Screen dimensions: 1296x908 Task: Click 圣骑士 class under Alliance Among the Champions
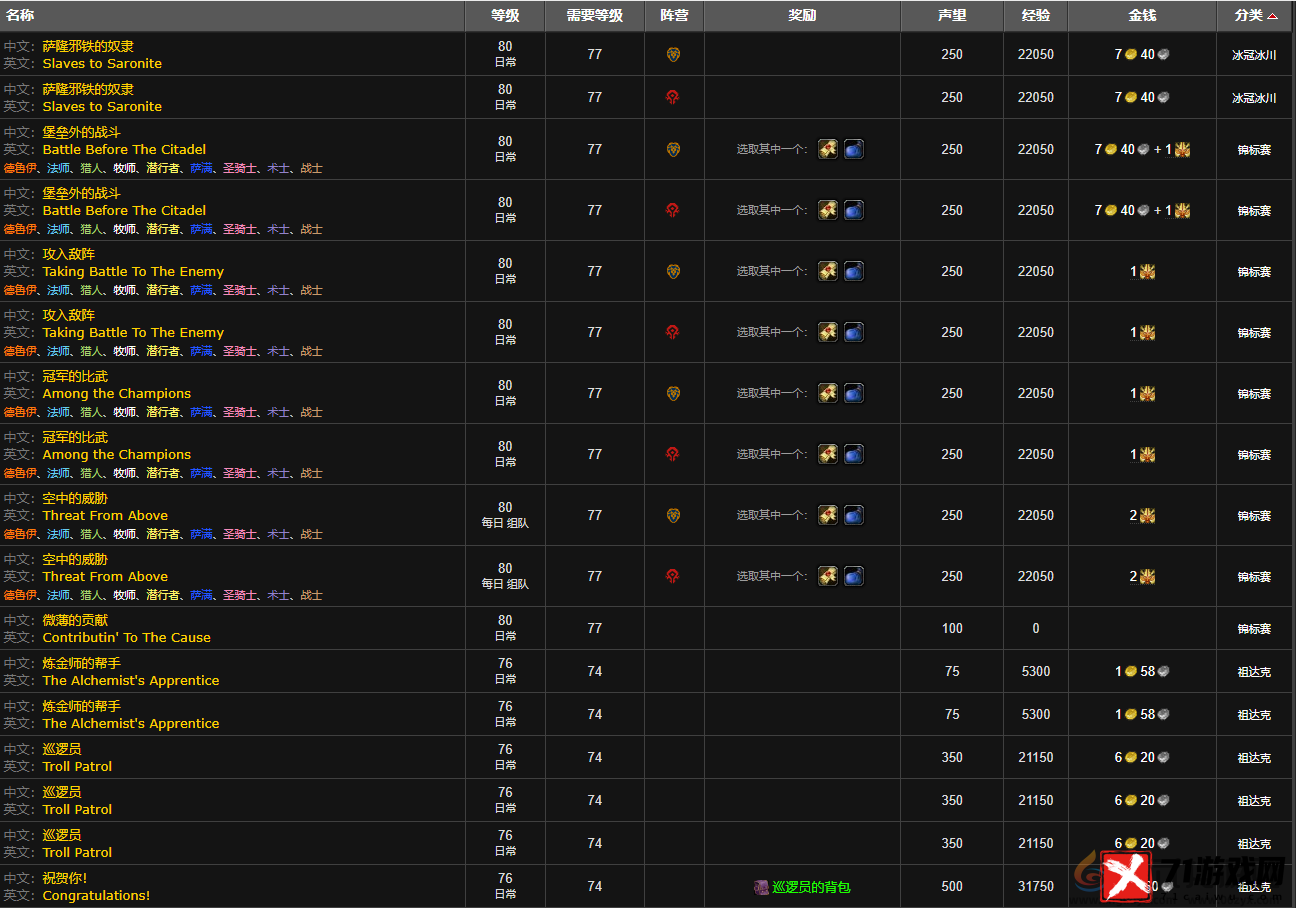(x=240, y=412)
